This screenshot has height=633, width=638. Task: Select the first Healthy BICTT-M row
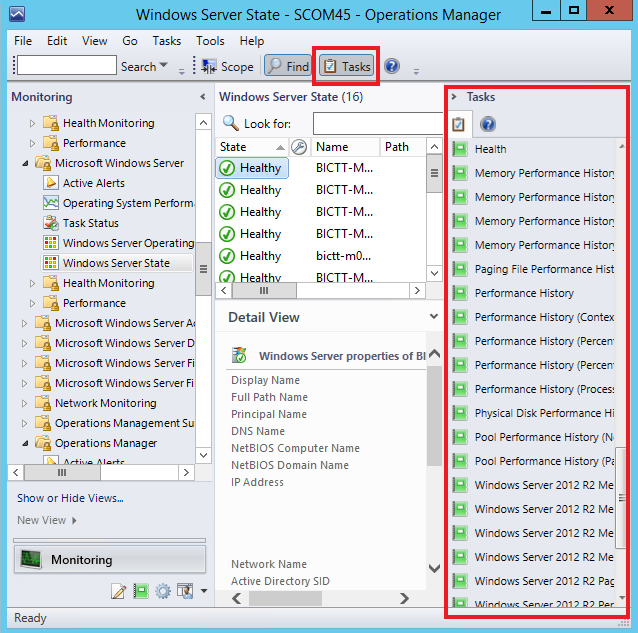320,168
